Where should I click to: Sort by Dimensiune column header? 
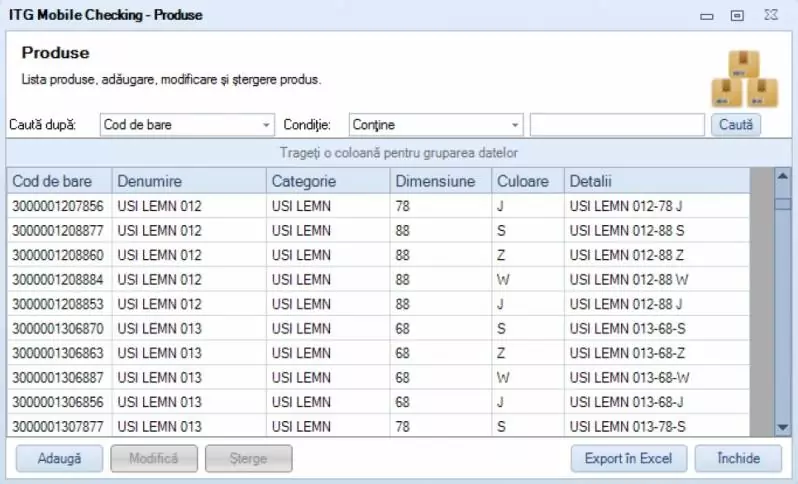click(x=441, y=181)
